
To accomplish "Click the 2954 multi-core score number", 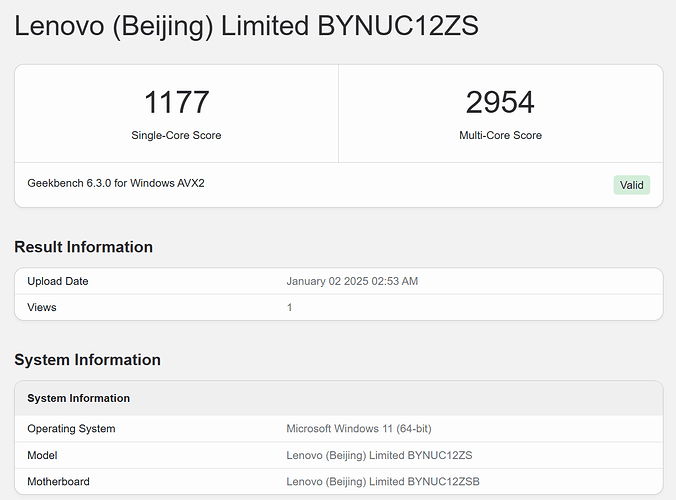I will [500, 102].
